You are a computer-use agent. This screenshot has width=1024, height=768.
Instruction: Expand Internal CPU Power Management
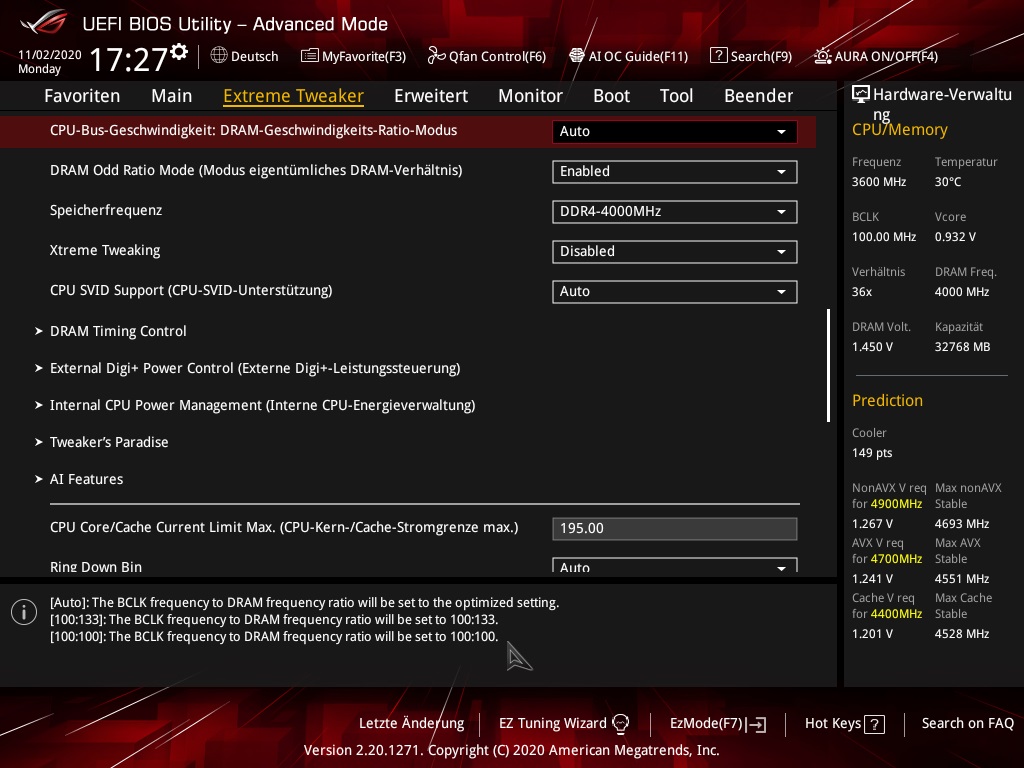click(x=262, y=406)
